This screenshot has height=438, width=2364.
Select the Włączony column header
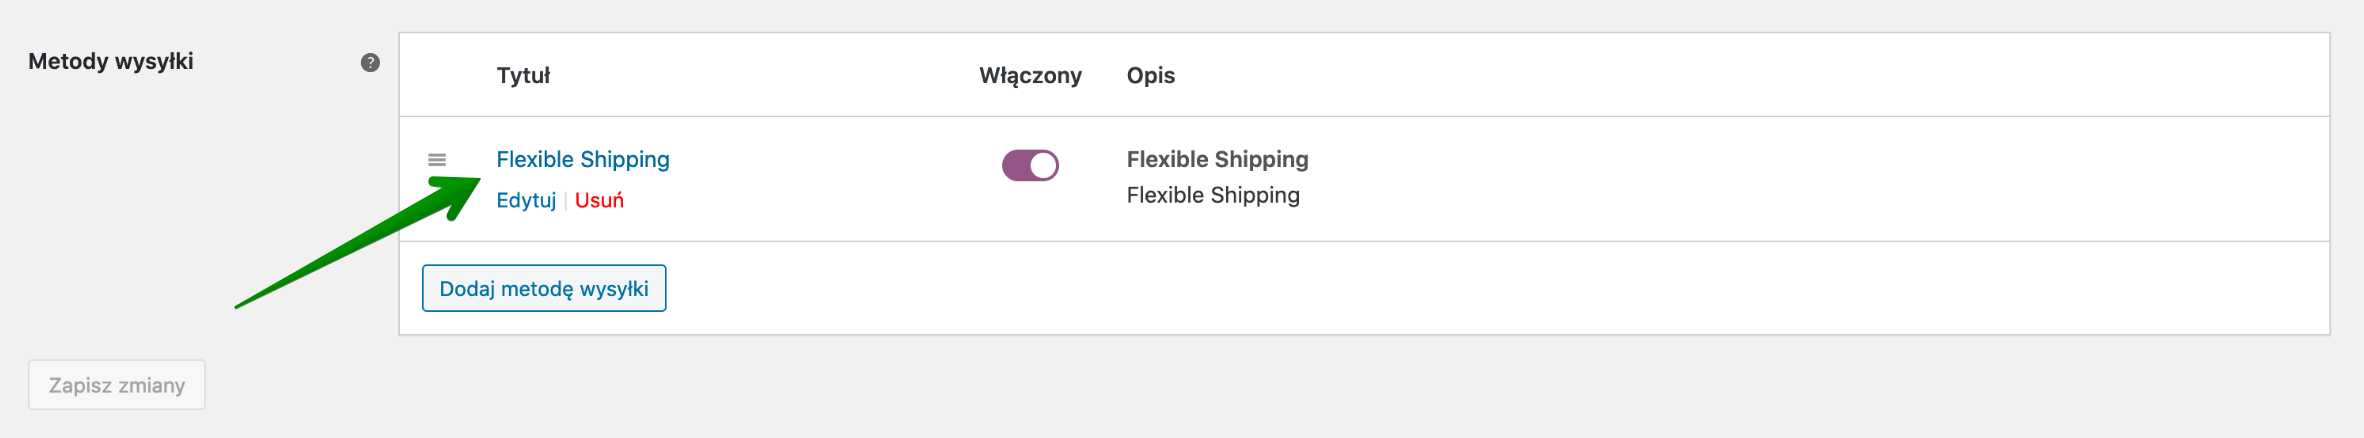click(x=1030, y=75)
